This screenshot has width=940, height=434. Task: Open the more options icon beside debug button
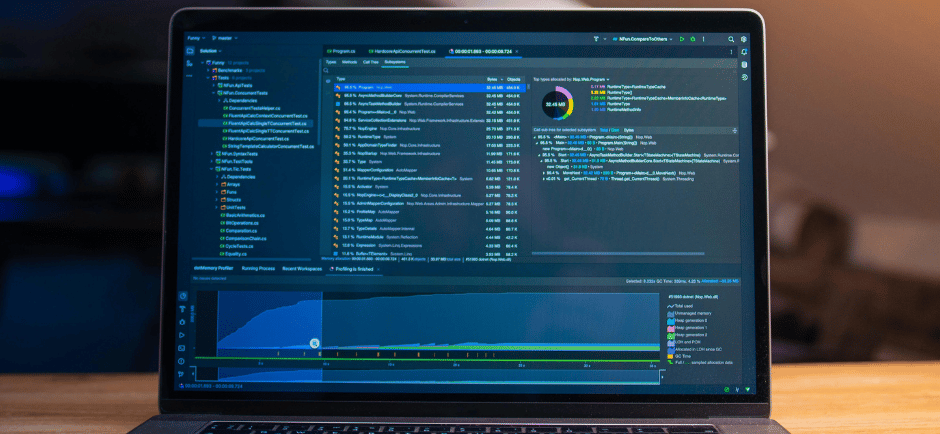tap(703, 39)
